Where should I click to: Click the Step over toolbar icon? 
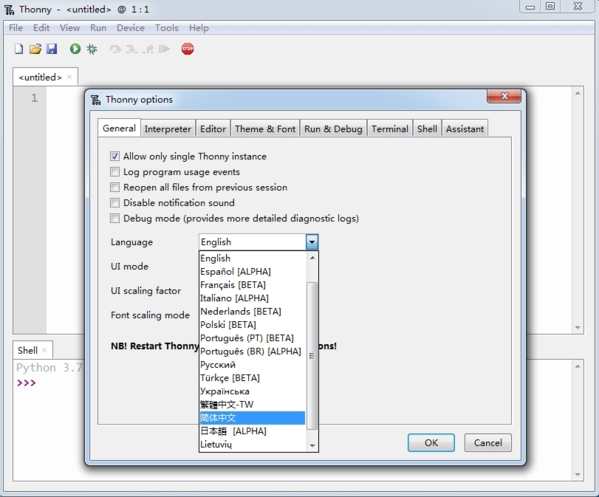coord(115,49)
